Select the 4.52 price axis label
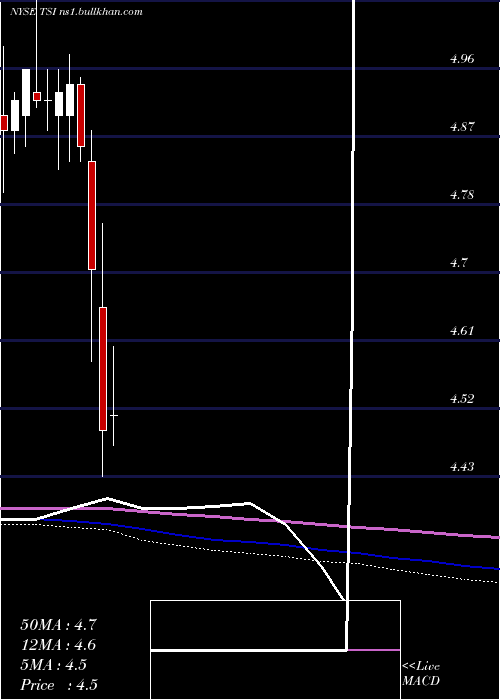The height and width of the screenshot is (700, 500). (462, 399)
